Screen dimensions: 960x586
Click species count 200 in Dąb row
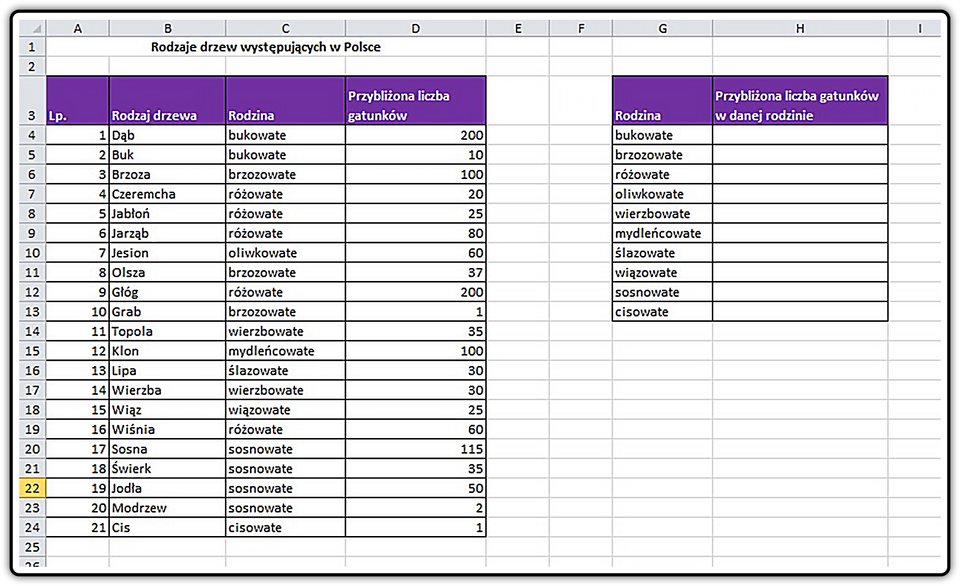click(416, 135)
